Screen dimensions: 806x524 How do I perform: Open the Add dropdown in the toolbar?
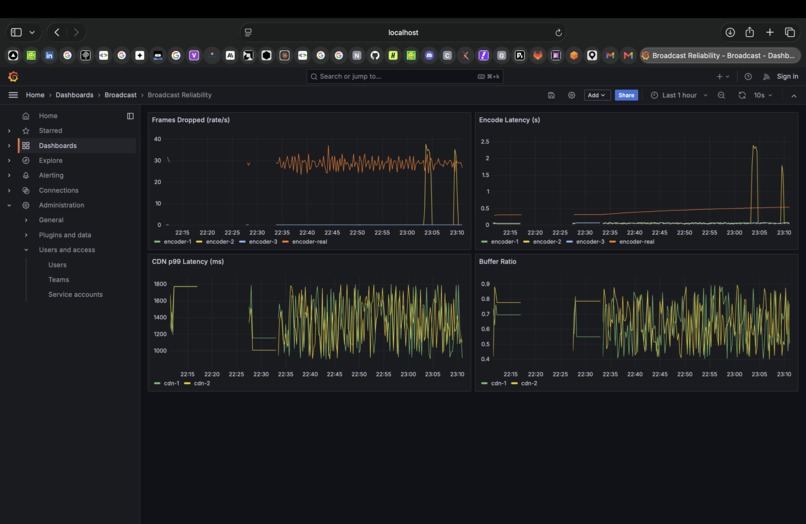597,95
